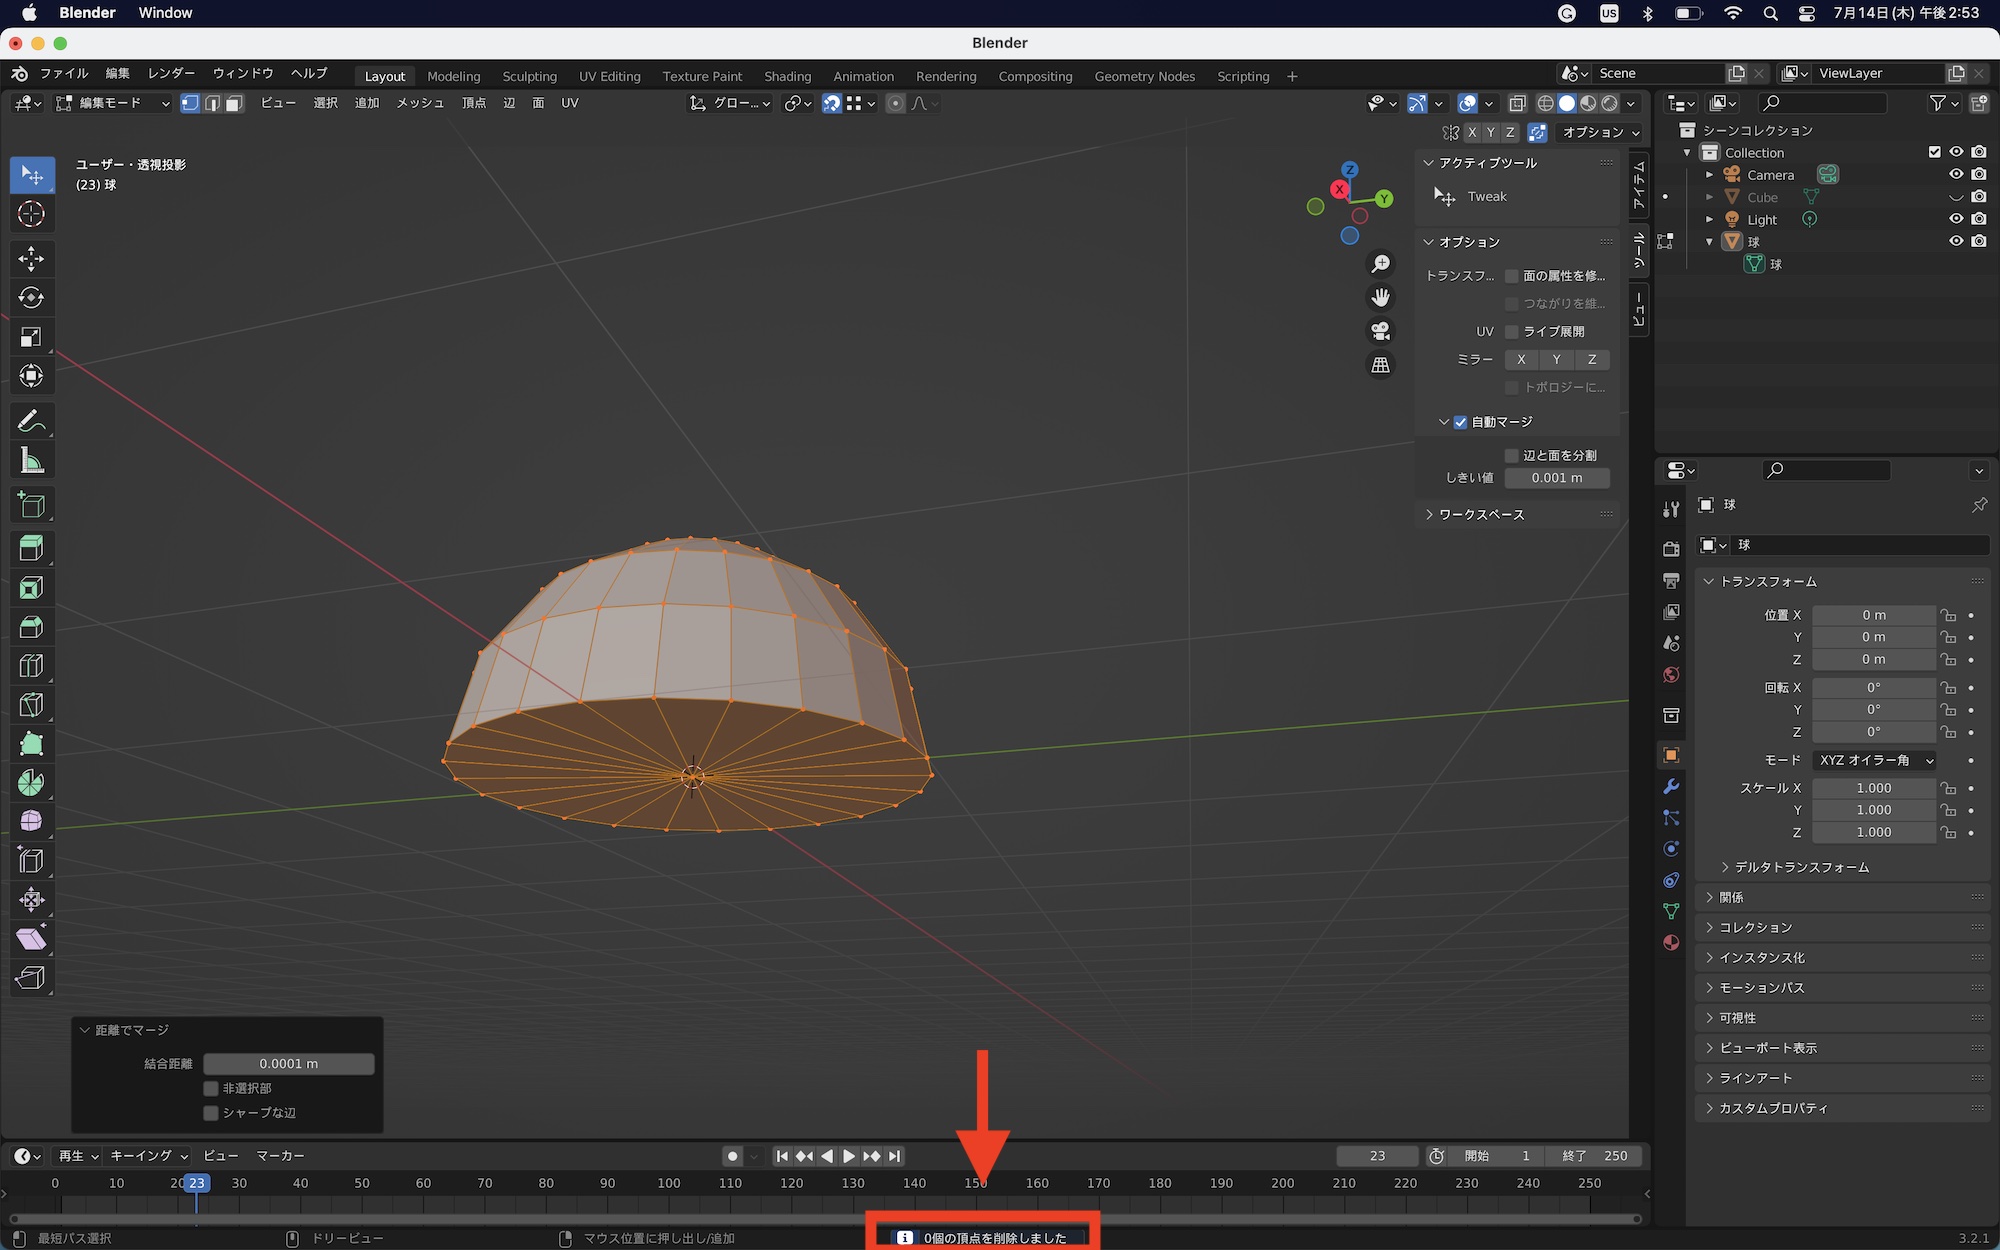Viewport: 2000px width, 1250px height.
Task: Switch to face select mode
Action: tap(234, 103)
